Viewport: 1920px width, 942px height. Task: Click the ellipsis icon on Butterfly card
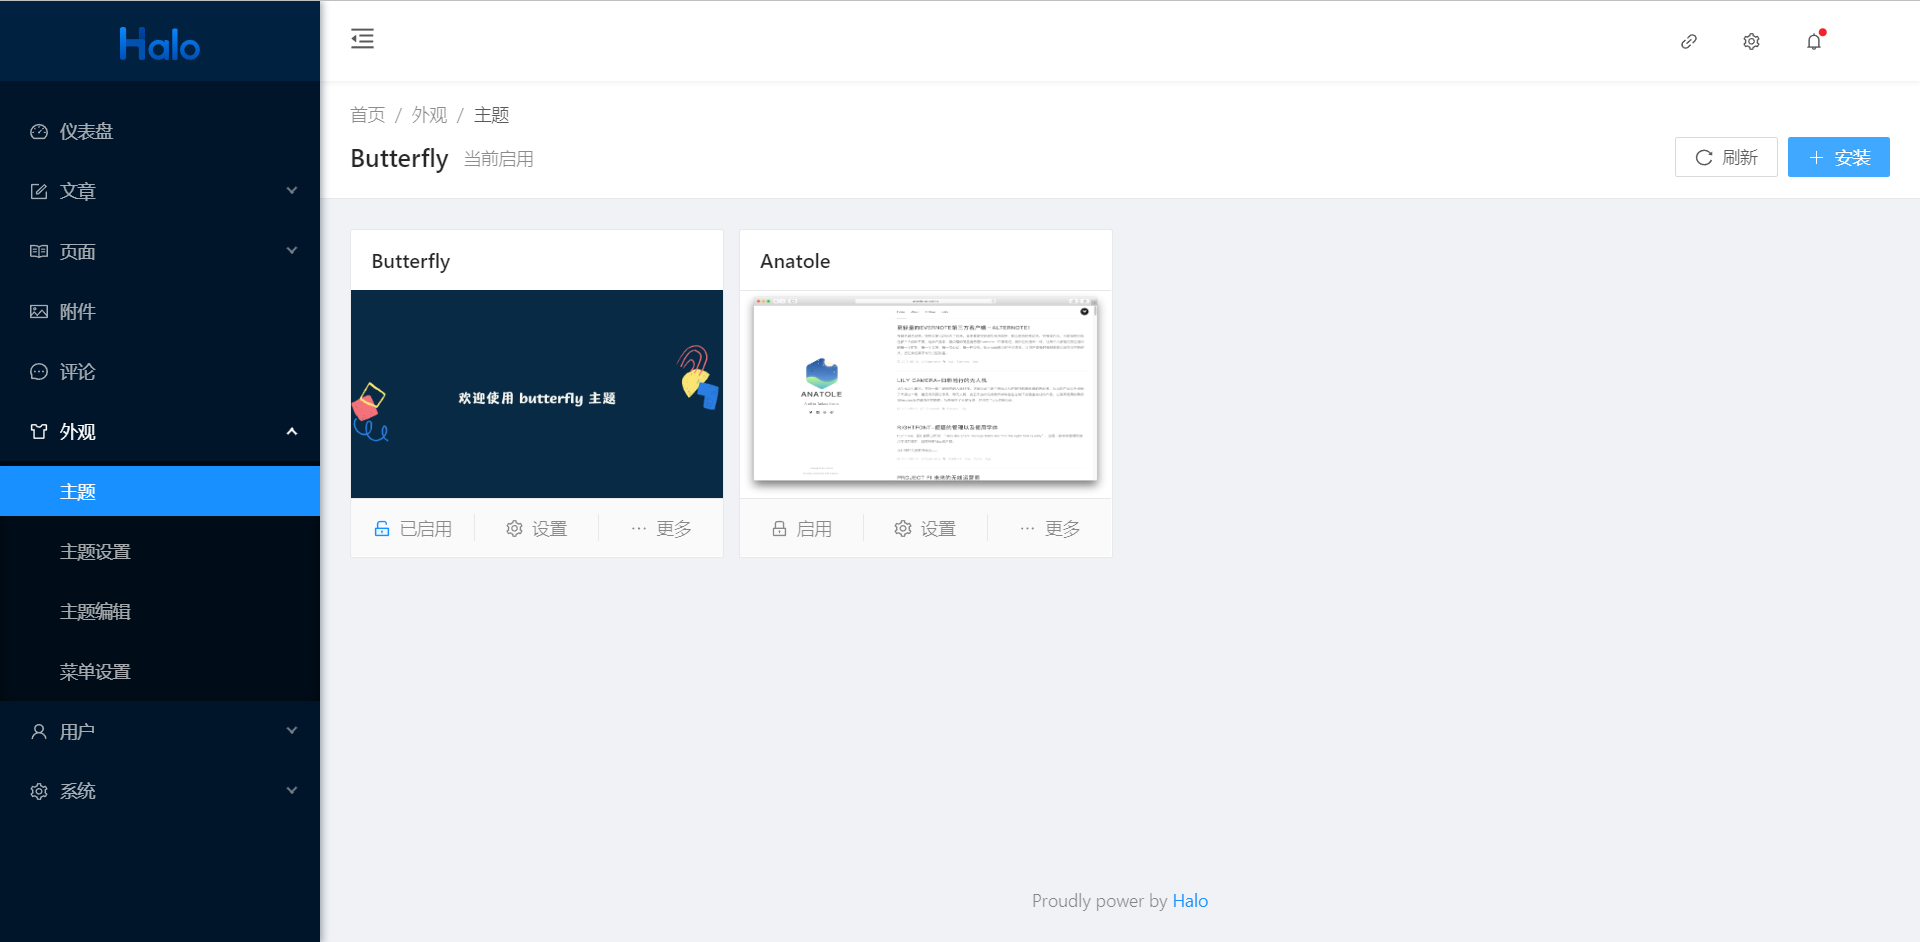click(639, 528)
